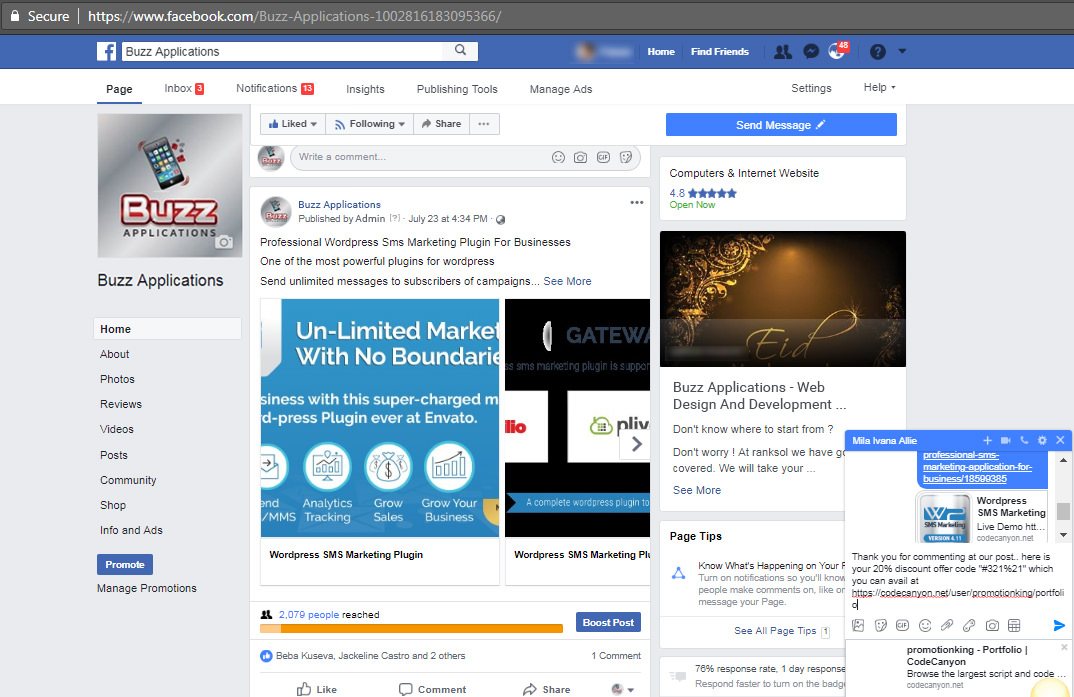The height and width of the screenshot is (697, 1074).
Task: Click sticker icon in comment box
Action: coord(625,157)
